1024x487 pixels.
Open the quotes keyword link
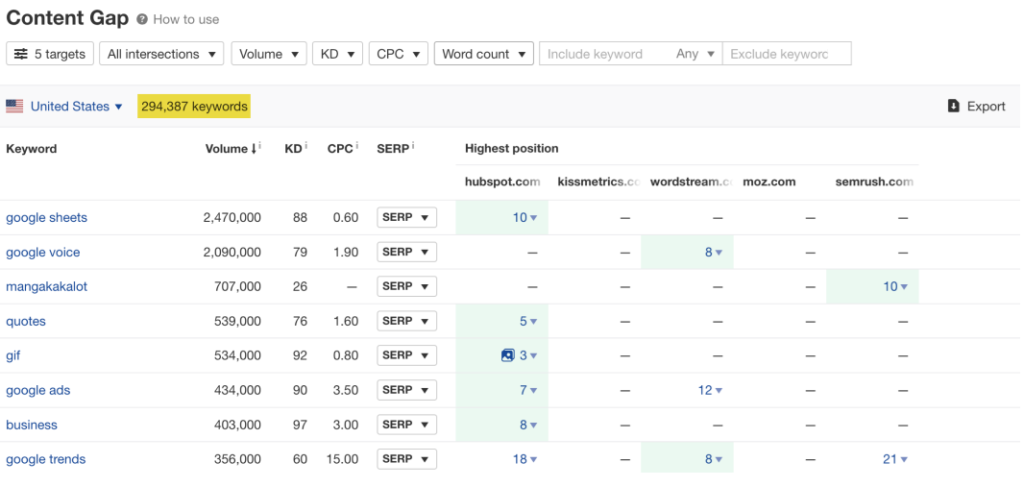pyautogui.click(x=26, y=321)
